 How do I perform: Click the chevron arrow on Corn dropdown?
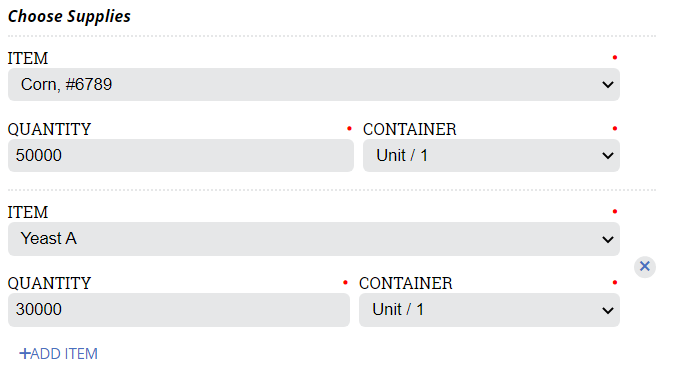coord(607,85)
